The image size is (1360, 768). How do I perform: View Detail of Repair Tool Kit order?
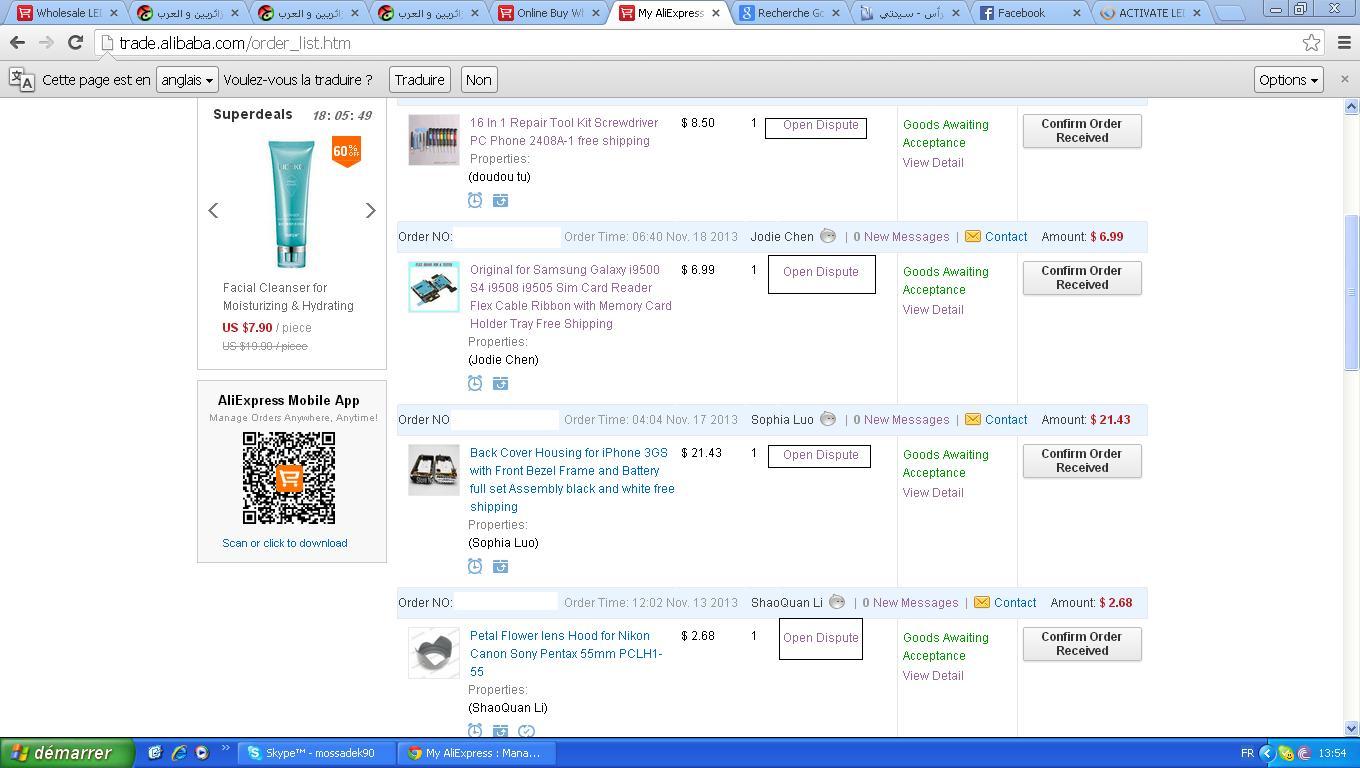(x=933, y=163)
